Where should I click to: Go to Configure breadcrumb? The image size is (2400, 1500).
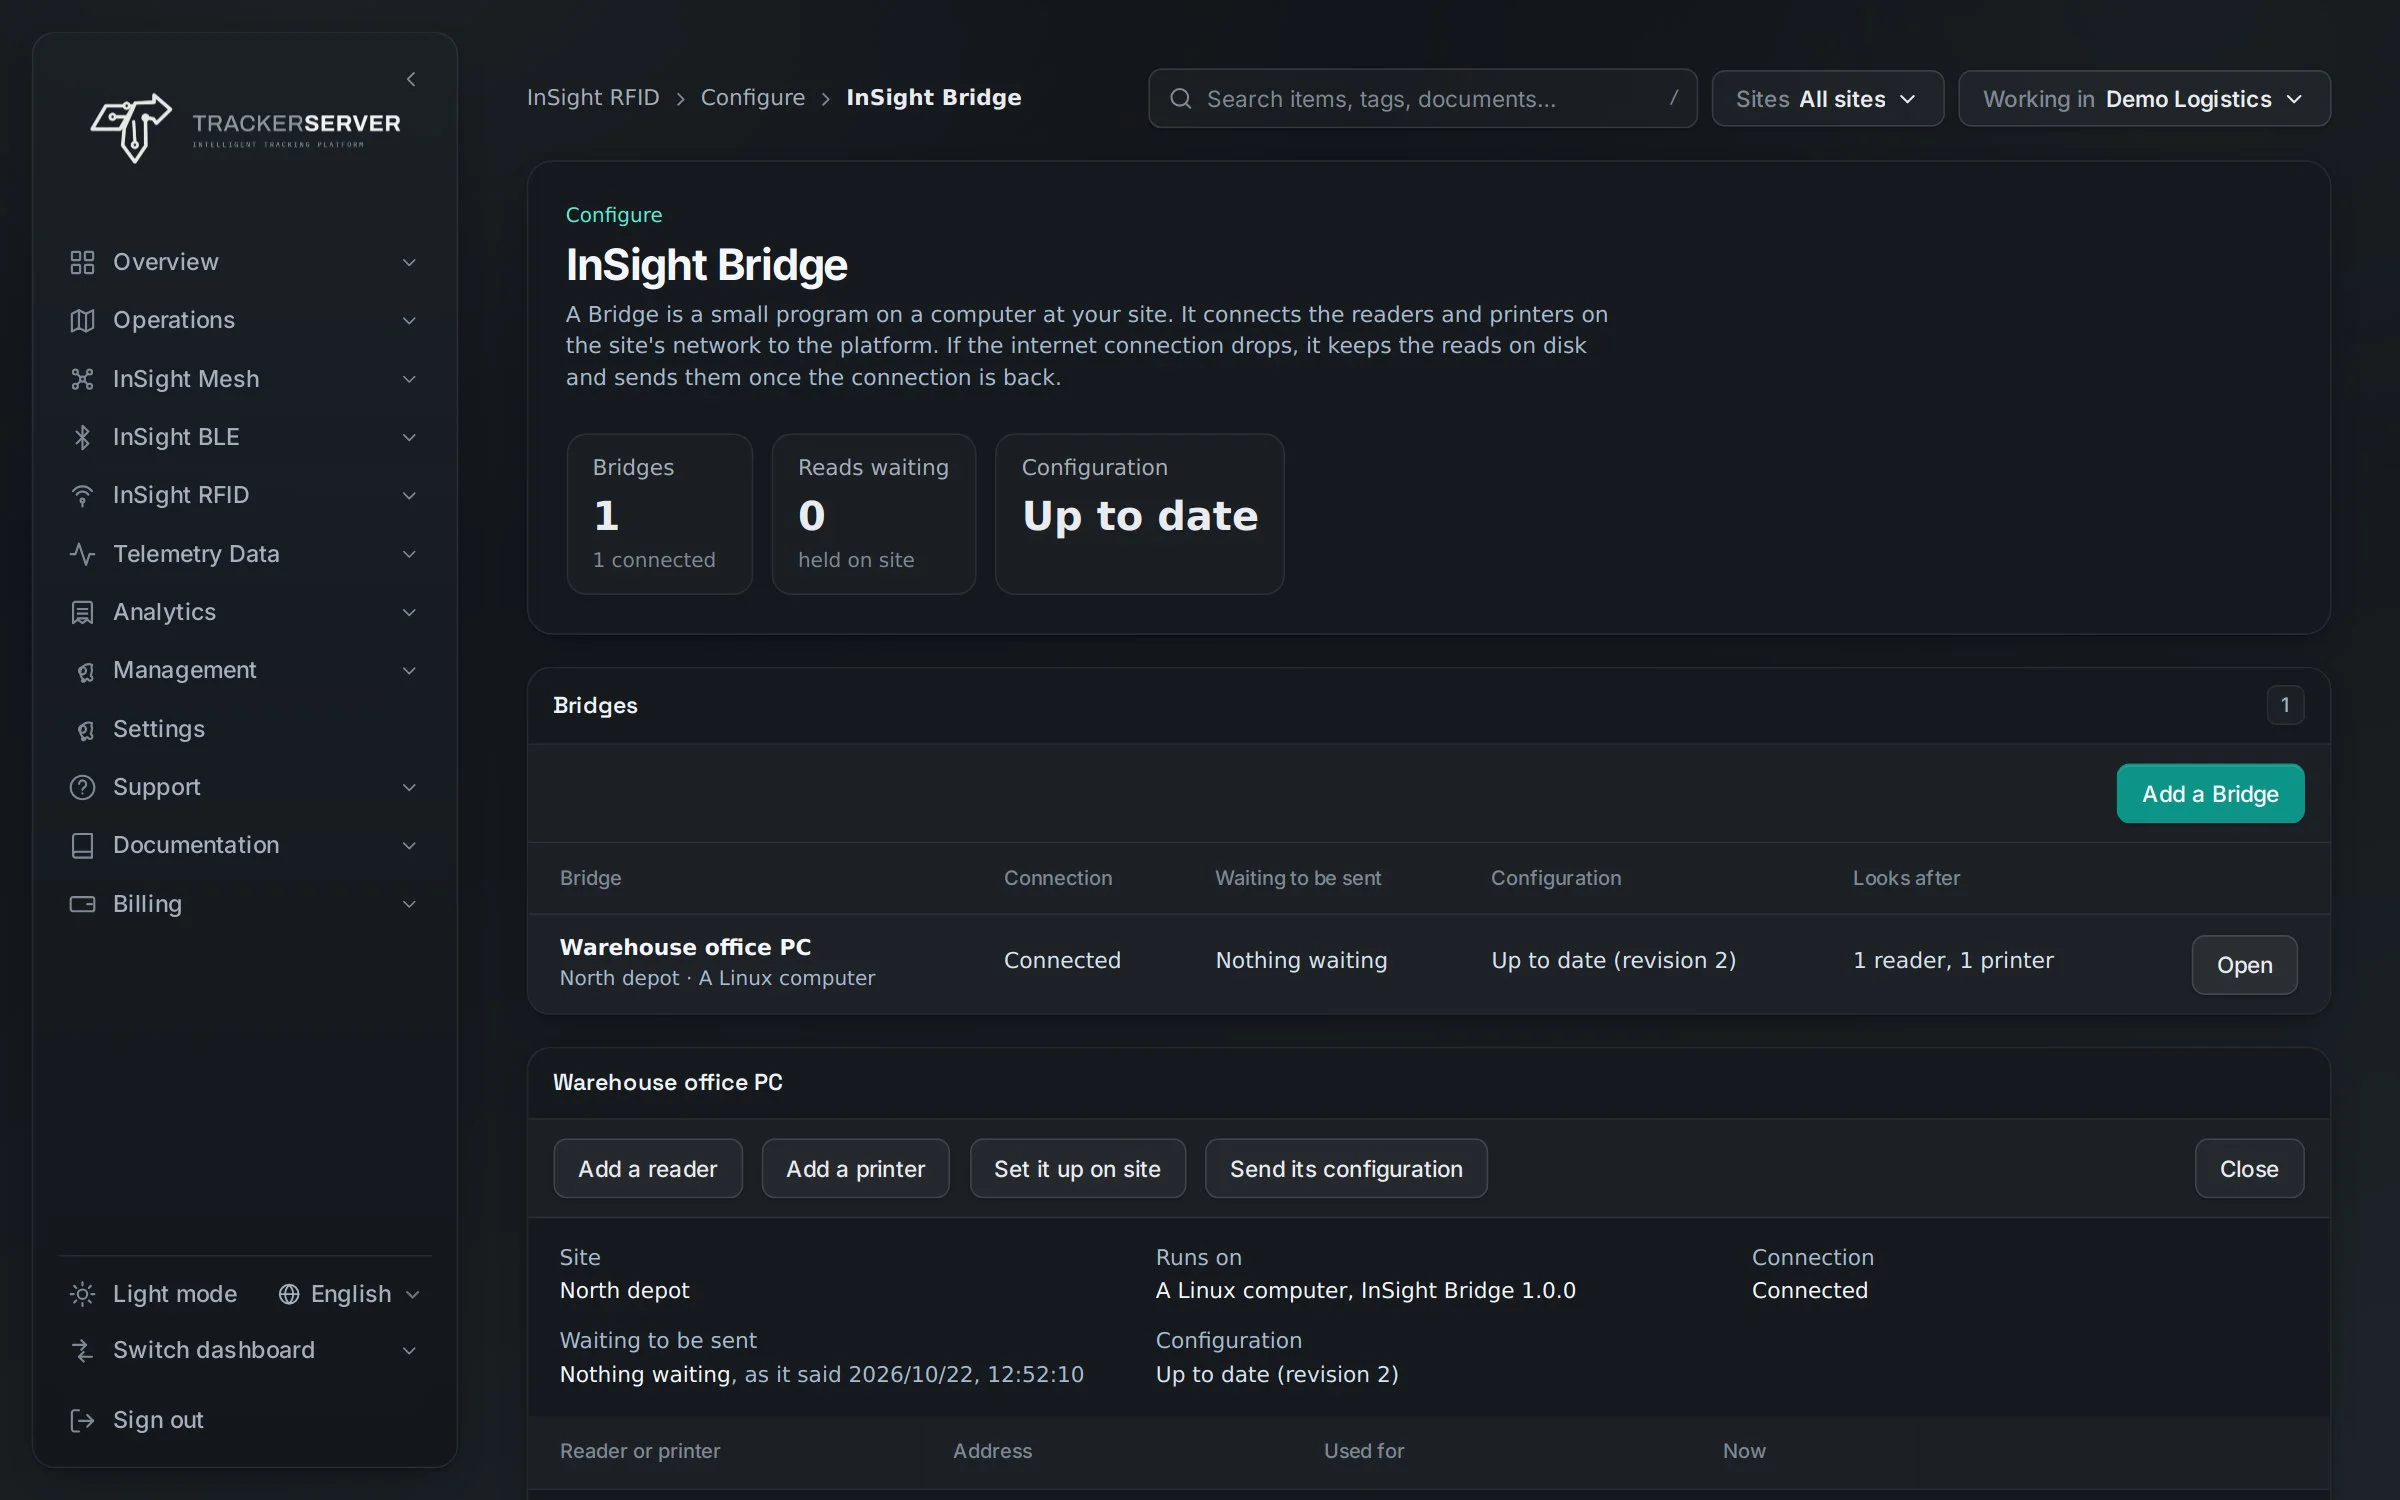pos(752,97)
